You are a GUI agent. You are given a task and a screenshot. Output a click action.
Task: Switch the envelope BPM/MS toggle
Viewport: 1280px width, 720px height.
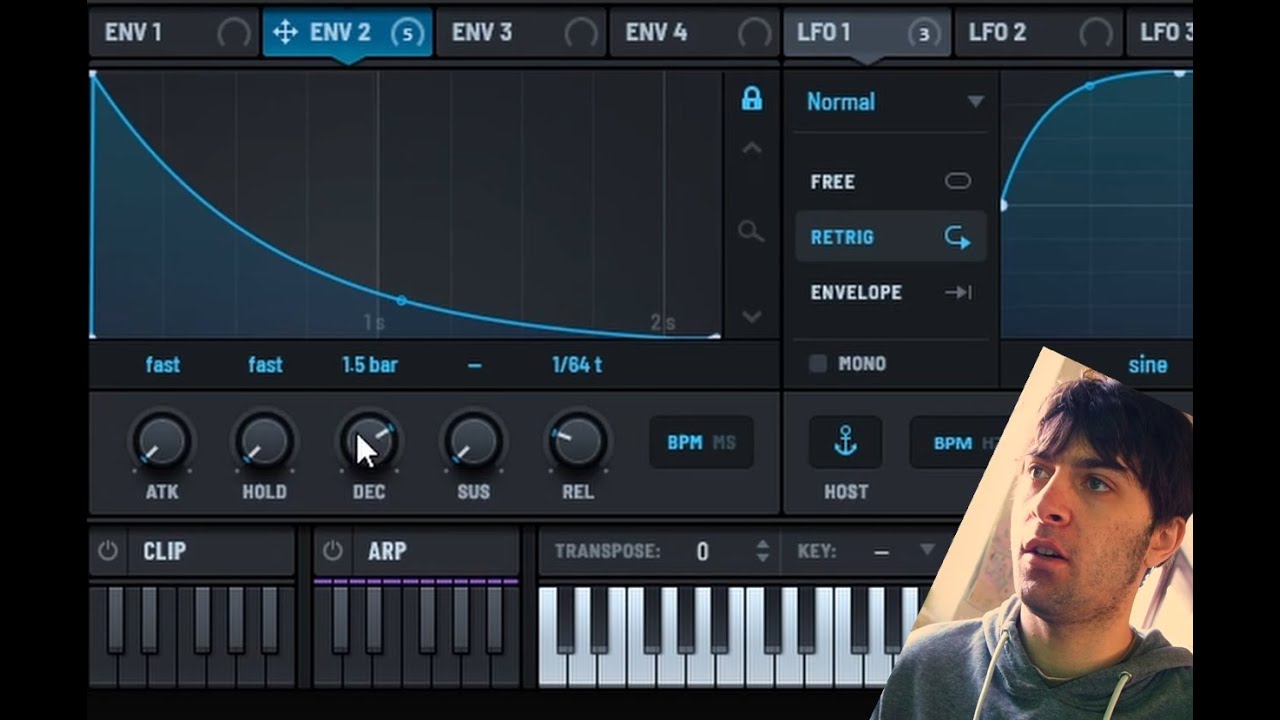pos(701,442)
